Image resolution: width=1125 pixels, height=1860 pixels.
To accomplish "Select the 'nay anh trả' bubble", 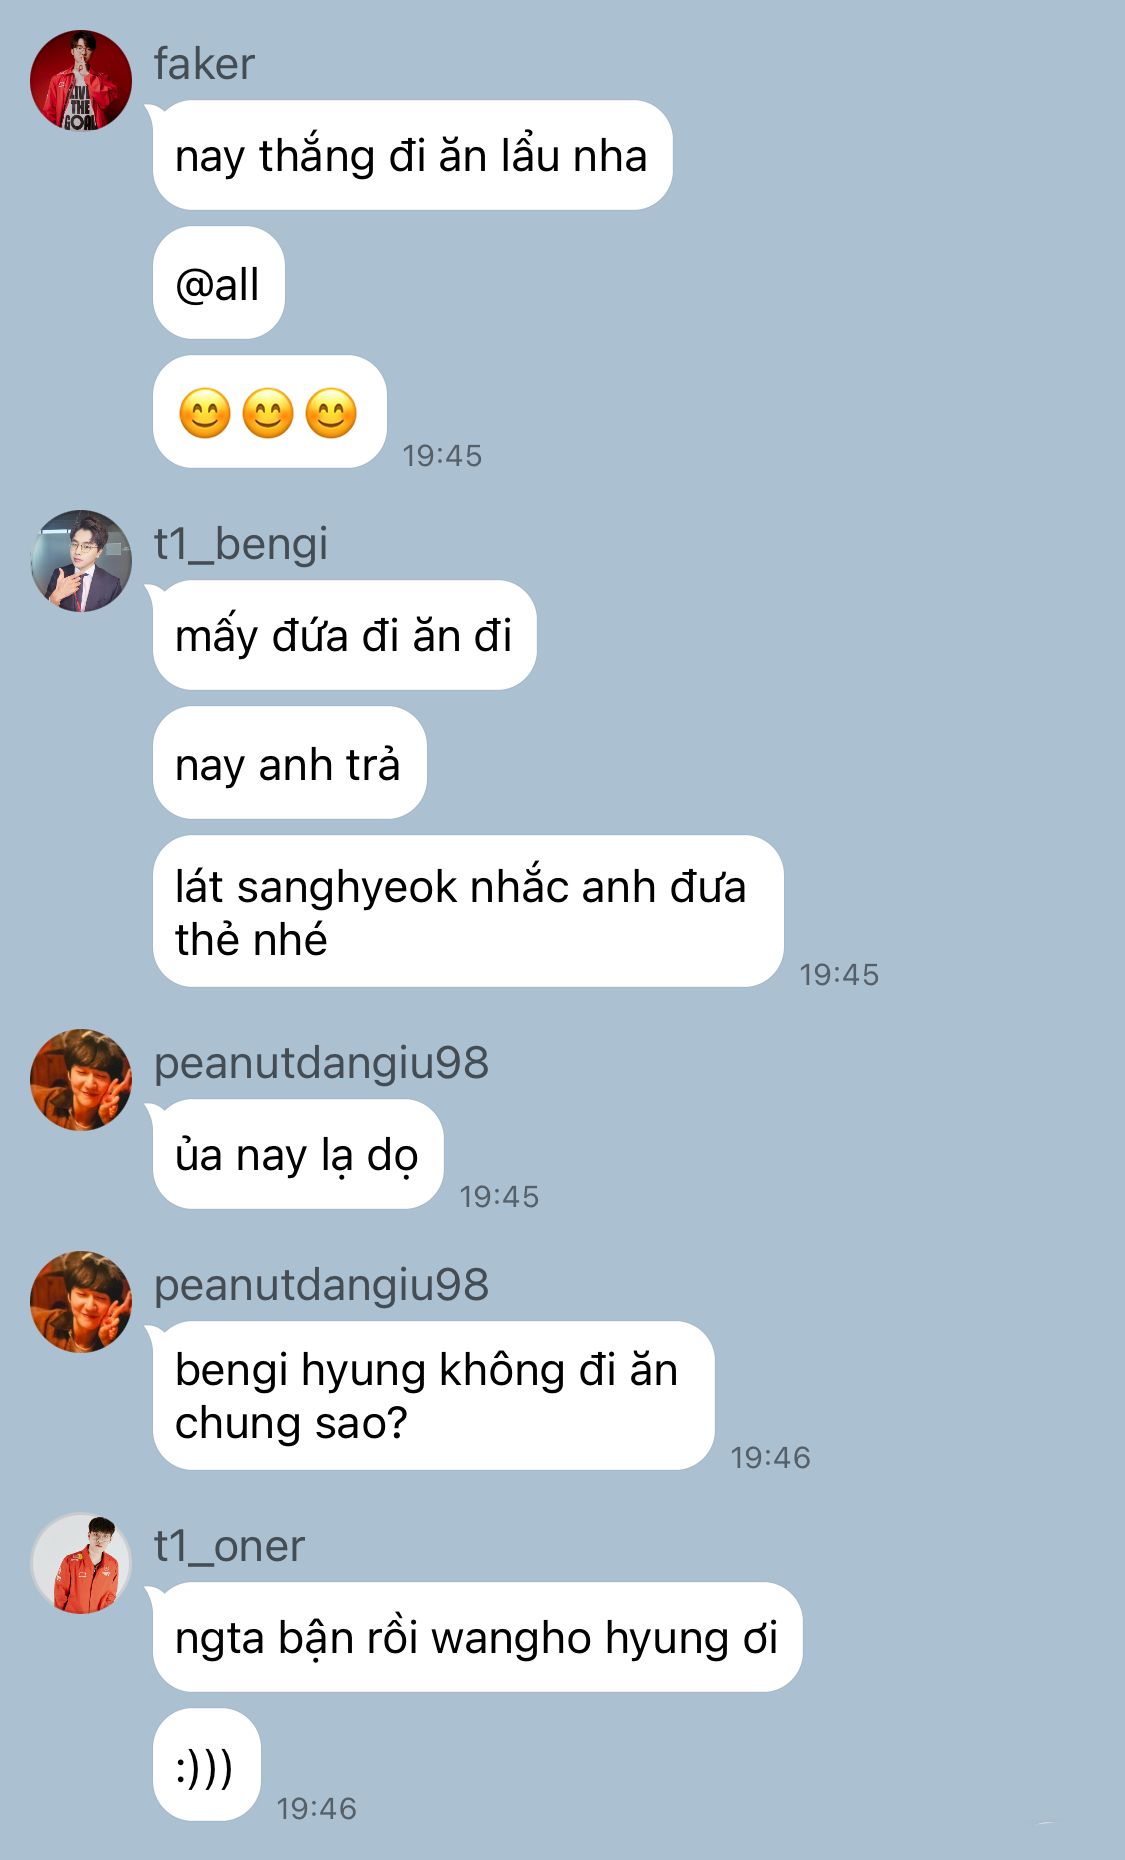I will (289, 763).
